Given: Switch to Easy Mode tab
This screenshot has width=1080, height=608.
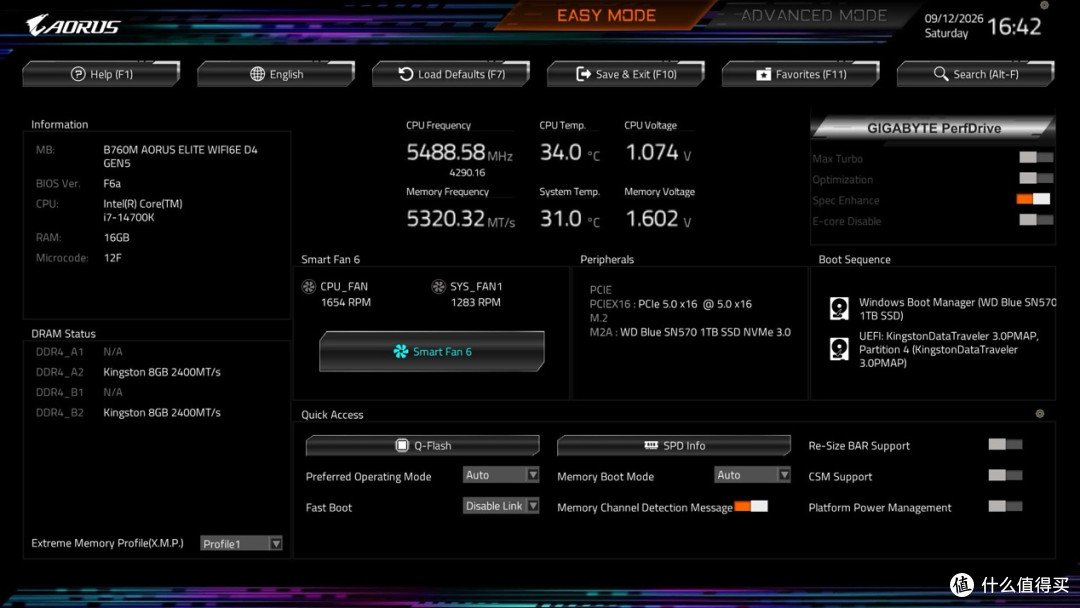Looking at the screenshot, I should (x=606, y=15).
